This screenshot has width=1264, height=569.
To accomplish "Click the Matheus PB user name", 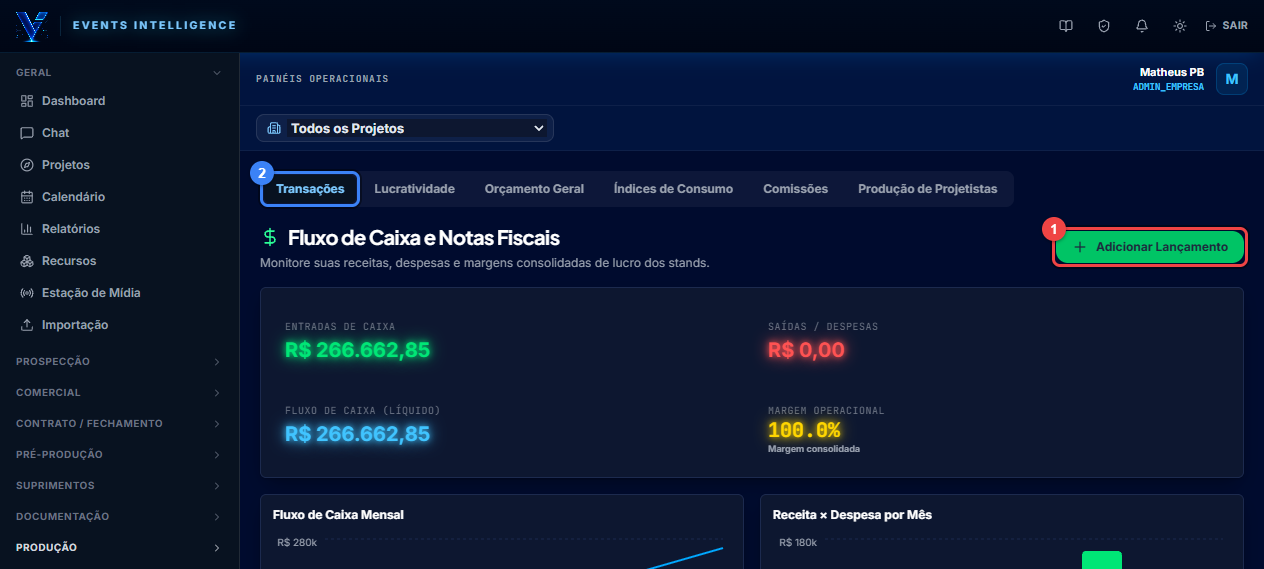I will pos(1171,72).
